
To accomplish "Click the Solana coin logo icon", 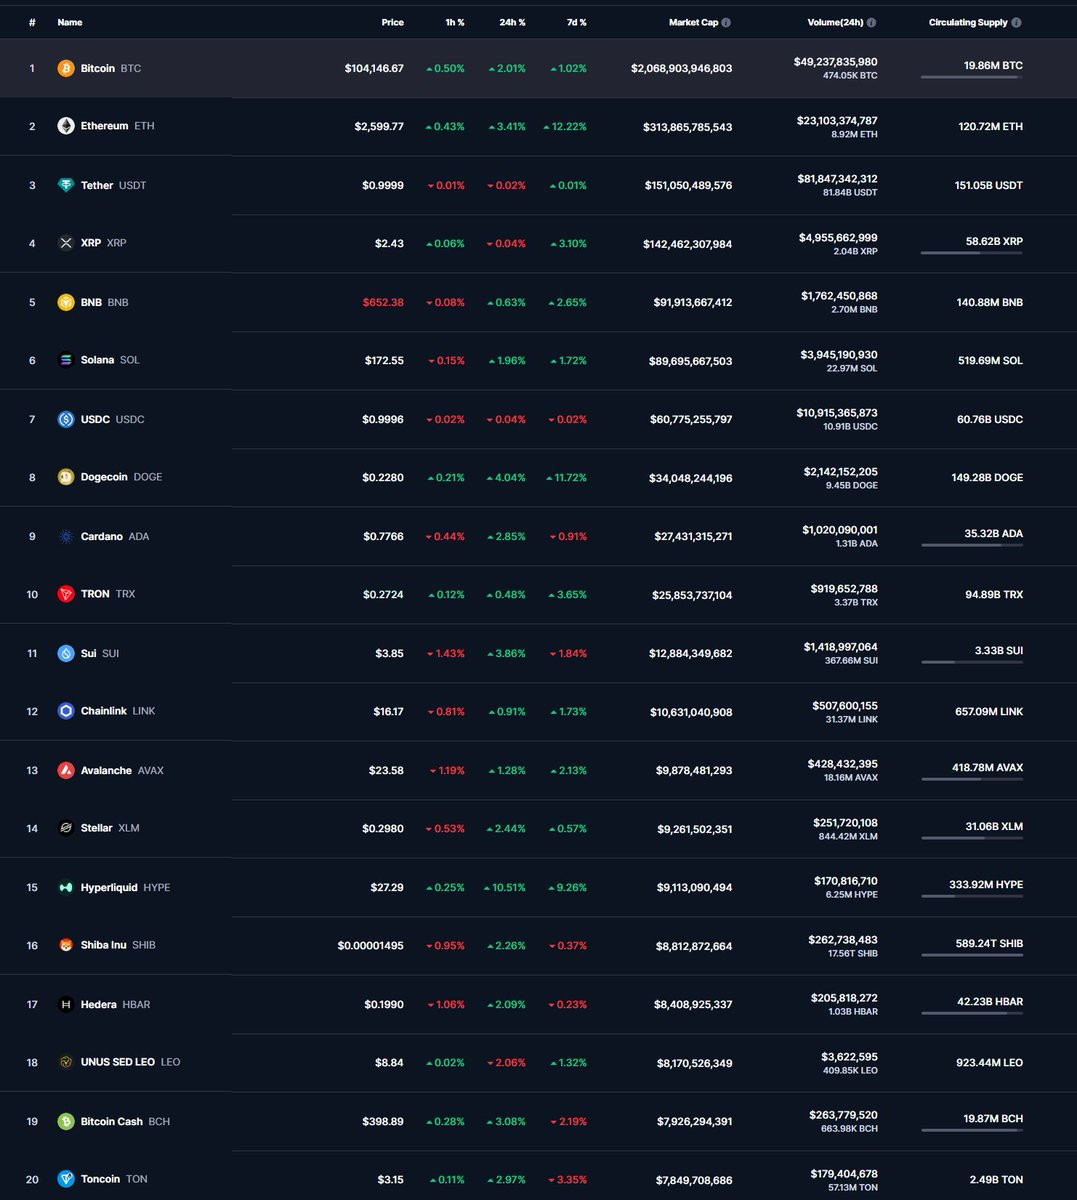I will pyautogui.click(x=66, y=360).
